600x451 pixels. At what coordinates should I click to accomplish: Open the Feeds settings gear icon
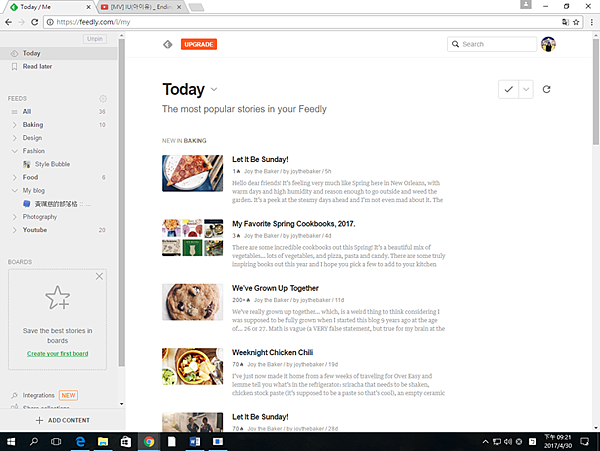(103, 99)
